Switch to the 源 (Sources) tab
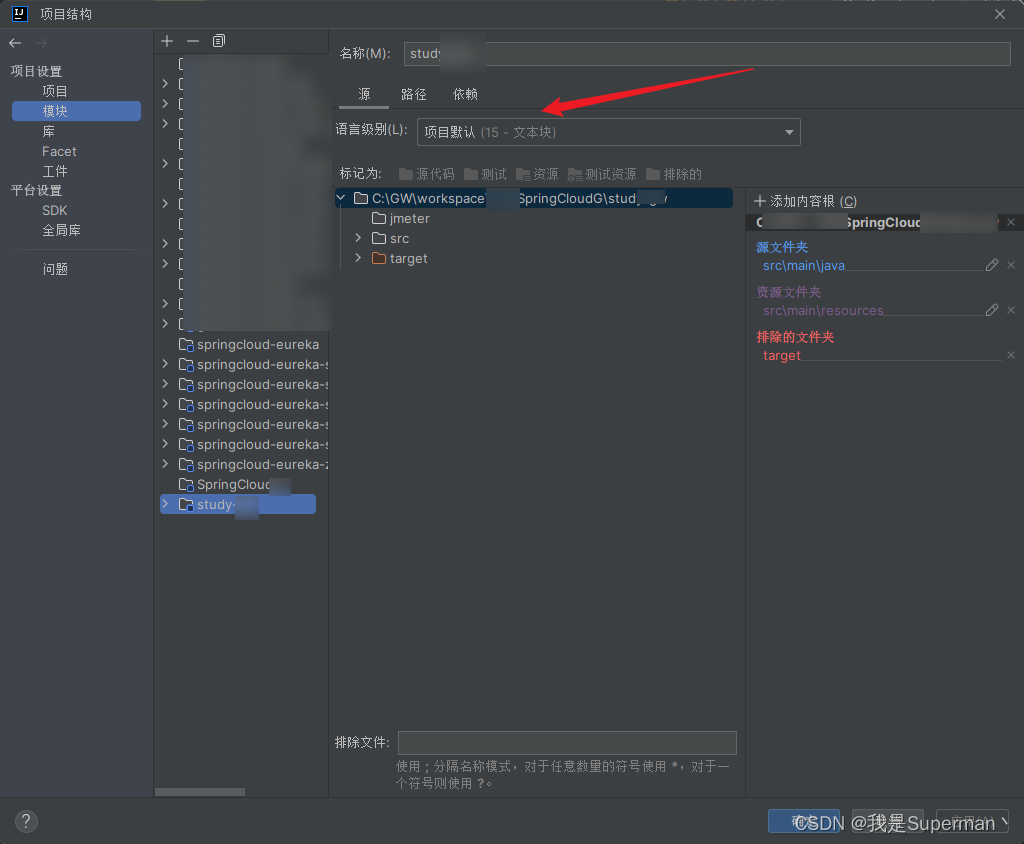Viewport: 1024px width, 844px height. (364, 94)
